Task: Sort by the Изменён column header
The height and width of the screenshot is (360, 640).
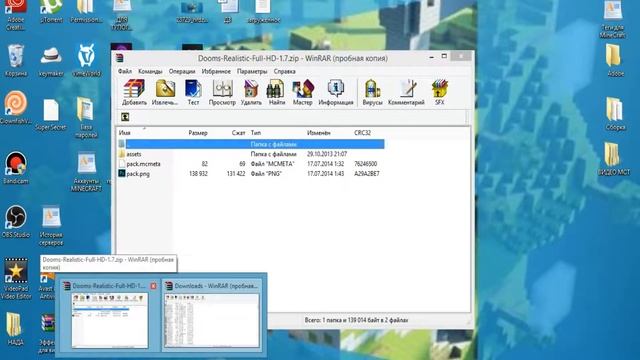Action: coord(319,133)
